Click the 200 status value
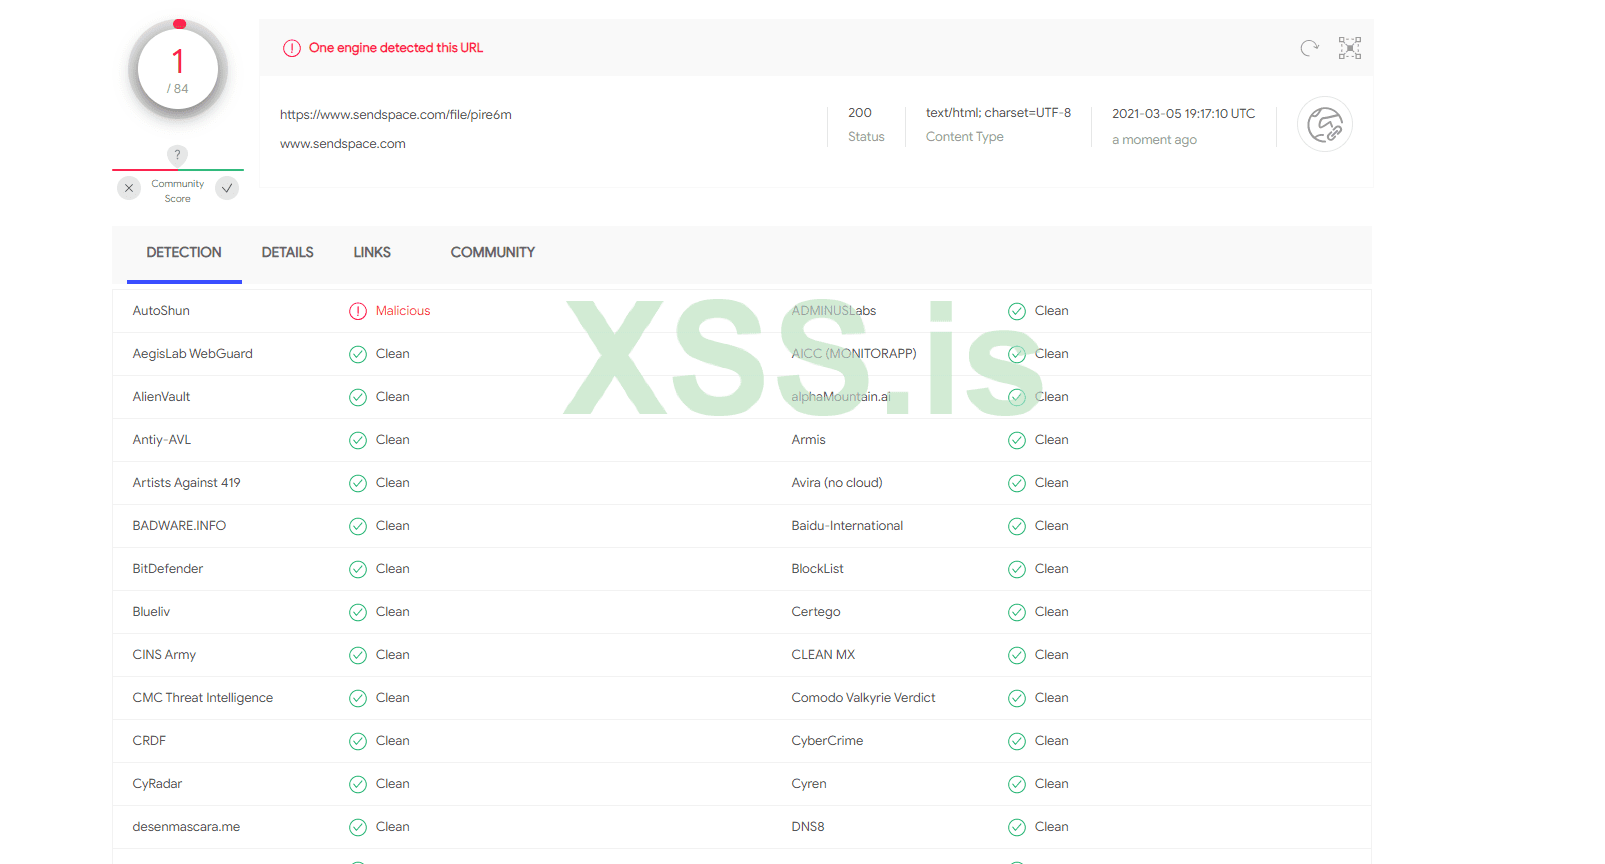Viewport: 1605px width, 864px height. [860, 113]
